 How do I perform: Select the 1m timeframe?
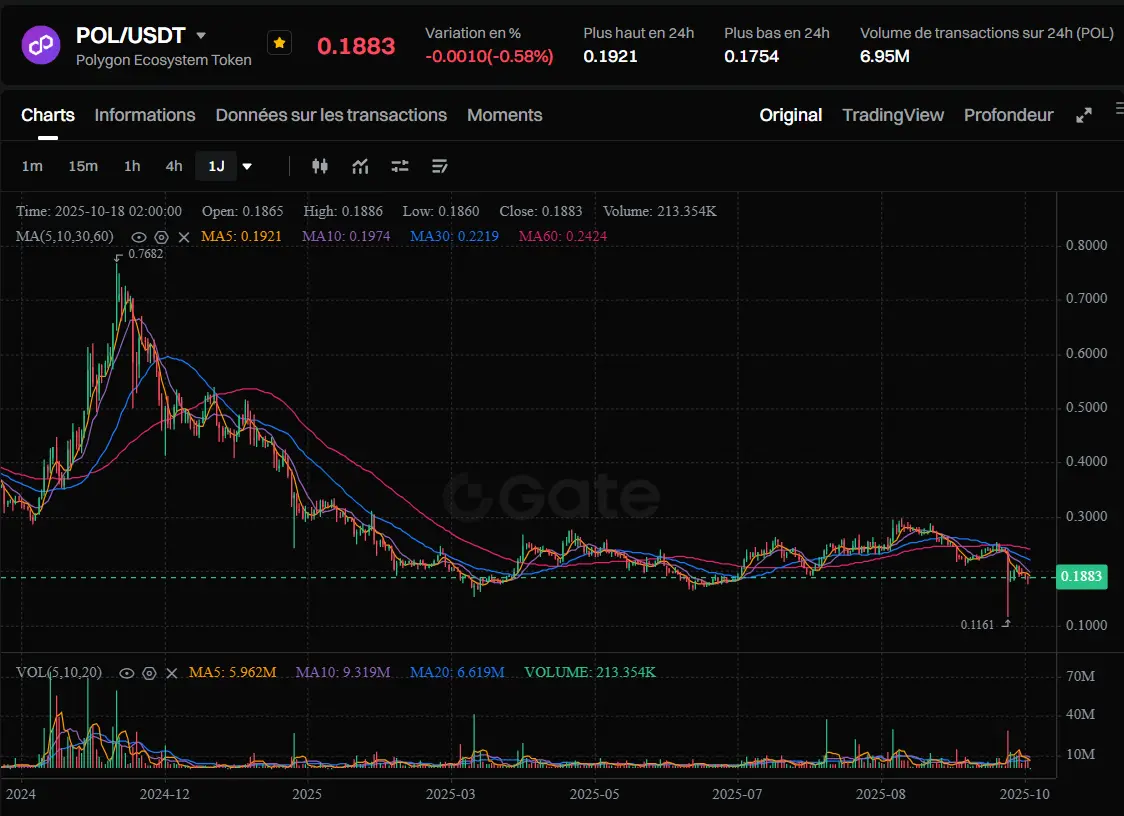point(32,166)
